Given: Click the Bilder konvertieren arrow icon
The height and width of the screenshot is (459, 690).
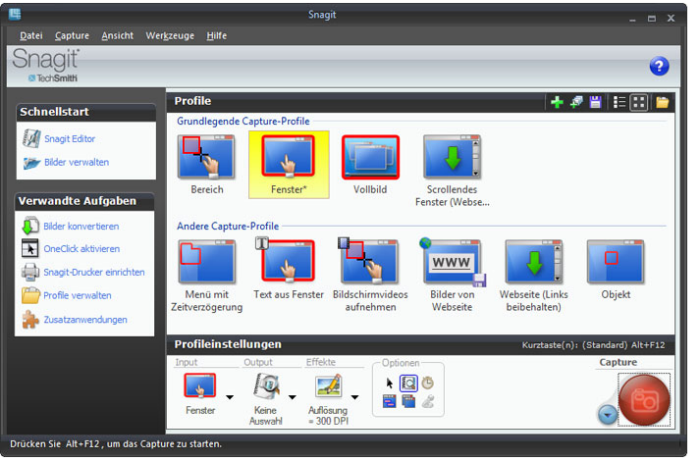Looking at the screenshot, I should [x=30, y=226].
